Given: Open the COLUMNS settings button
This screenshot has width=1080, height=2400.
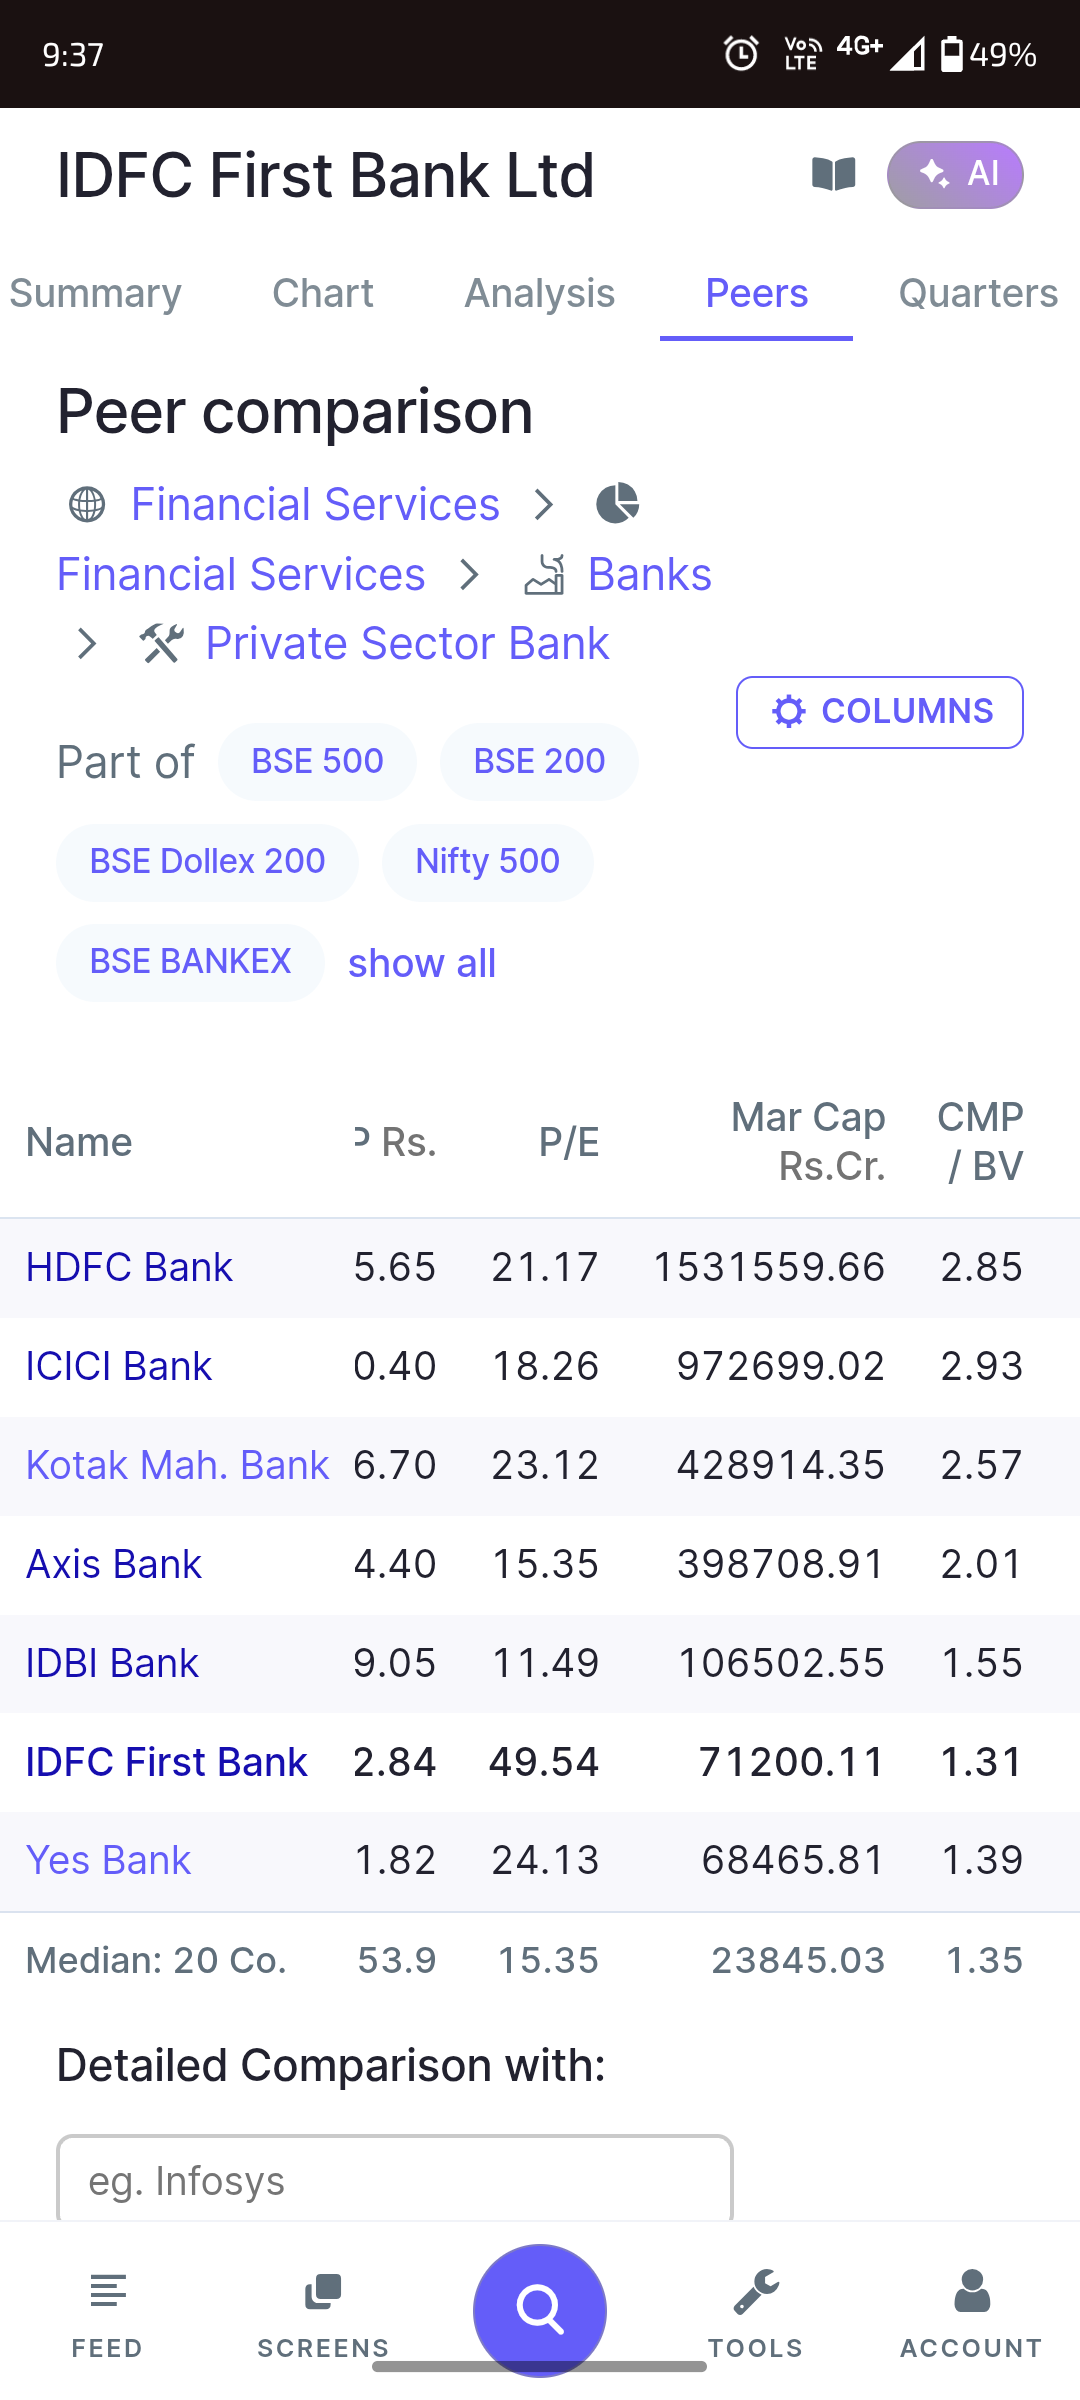Looking at the screenshot, I should coord(880,712).
